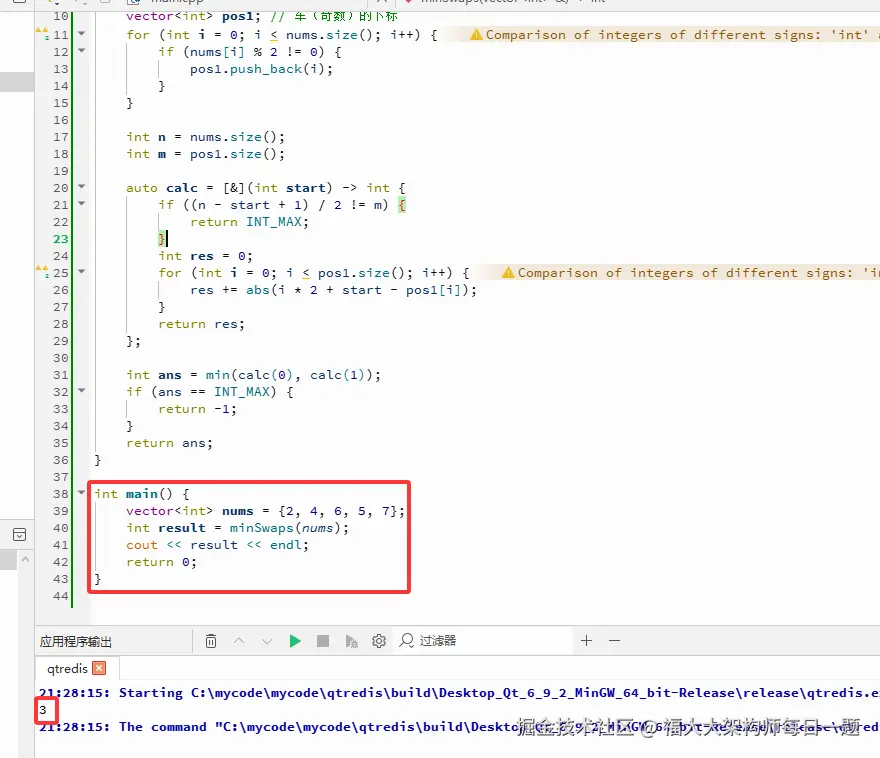Viewport: 880px width, 758px height.
Task: Click 'int m = pos1.size();' code line
Action: [x=205, y=154]
